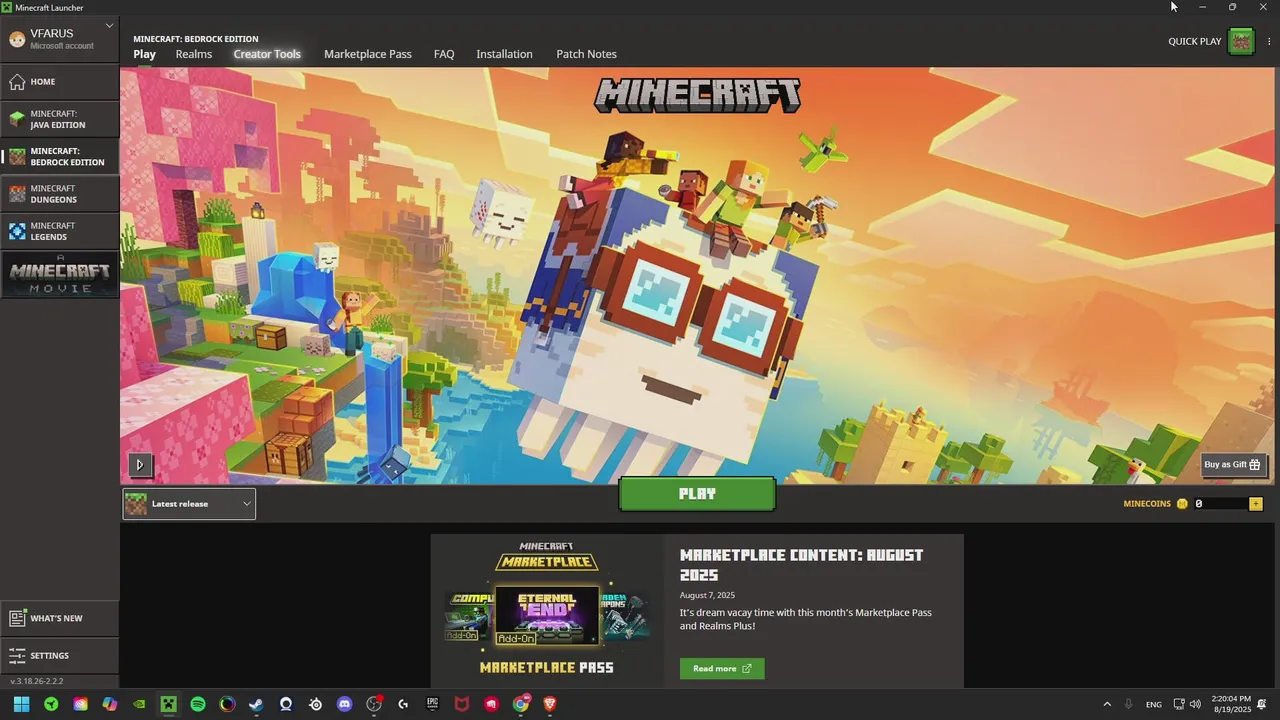This screenshot has height=720, width=1280.
Task: Switch to the Play tab
Action: [145, 54]
